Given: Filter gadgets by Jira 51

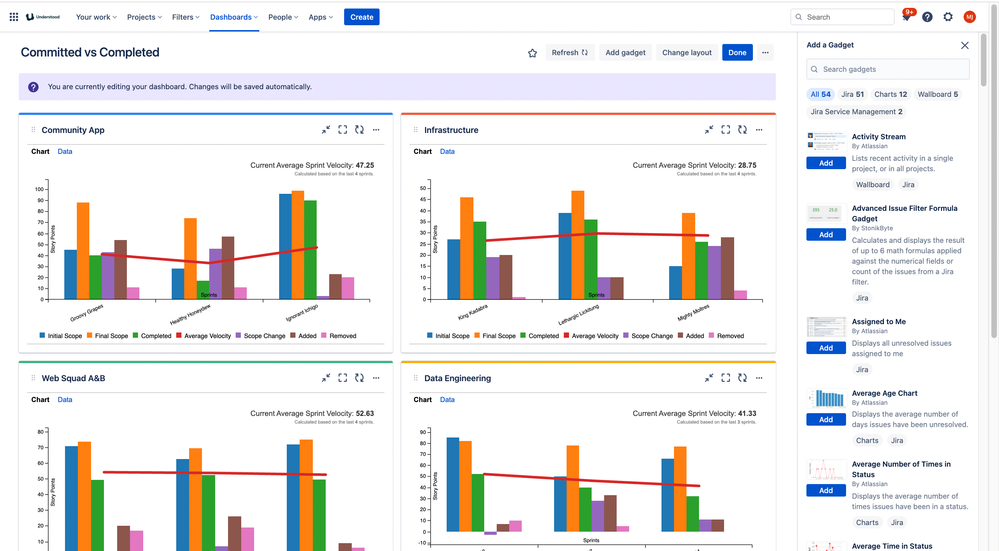Looking at the screenshot, I should pyautogui.click(x=852, y=94).
